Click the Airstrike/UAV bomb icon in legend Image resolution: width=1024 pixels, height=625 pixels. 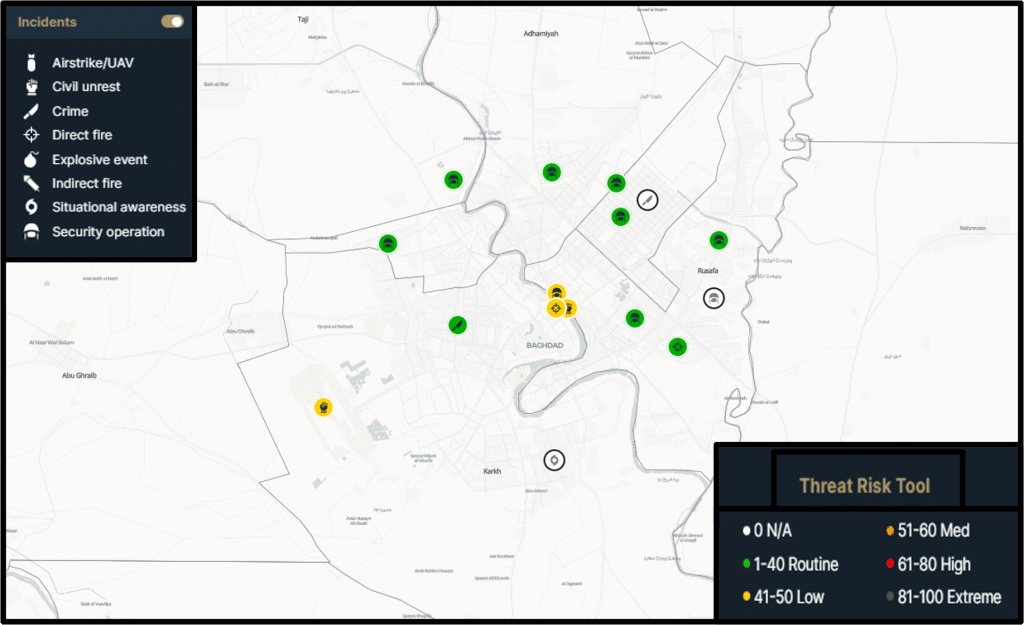pos(31,63)
